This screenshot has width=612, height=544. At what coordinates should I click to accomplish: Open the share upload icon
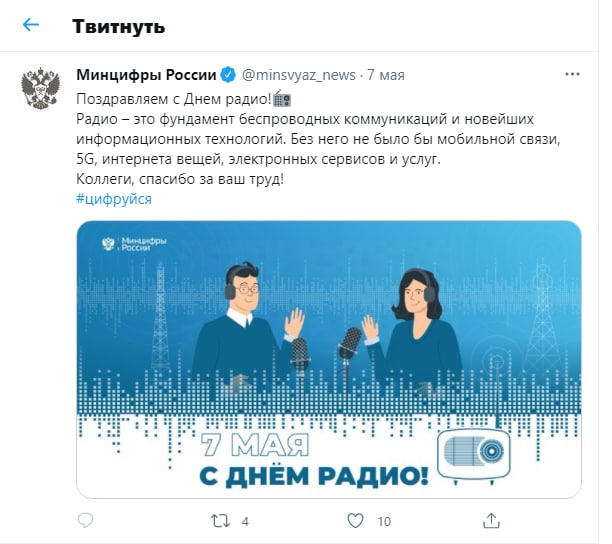491,521
